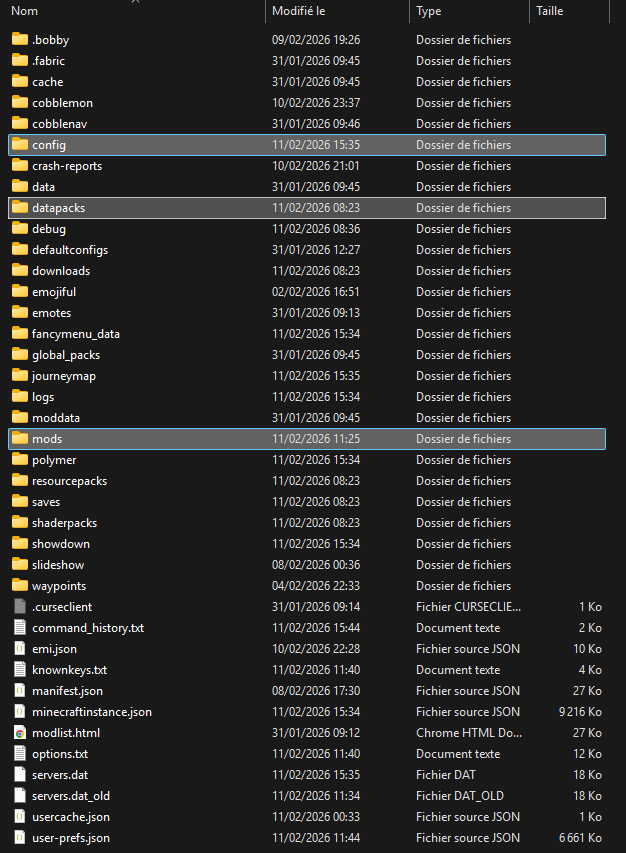Select the journeymap folder entry
The width and height of the screenshot is (626, 853).
point(63,376)
